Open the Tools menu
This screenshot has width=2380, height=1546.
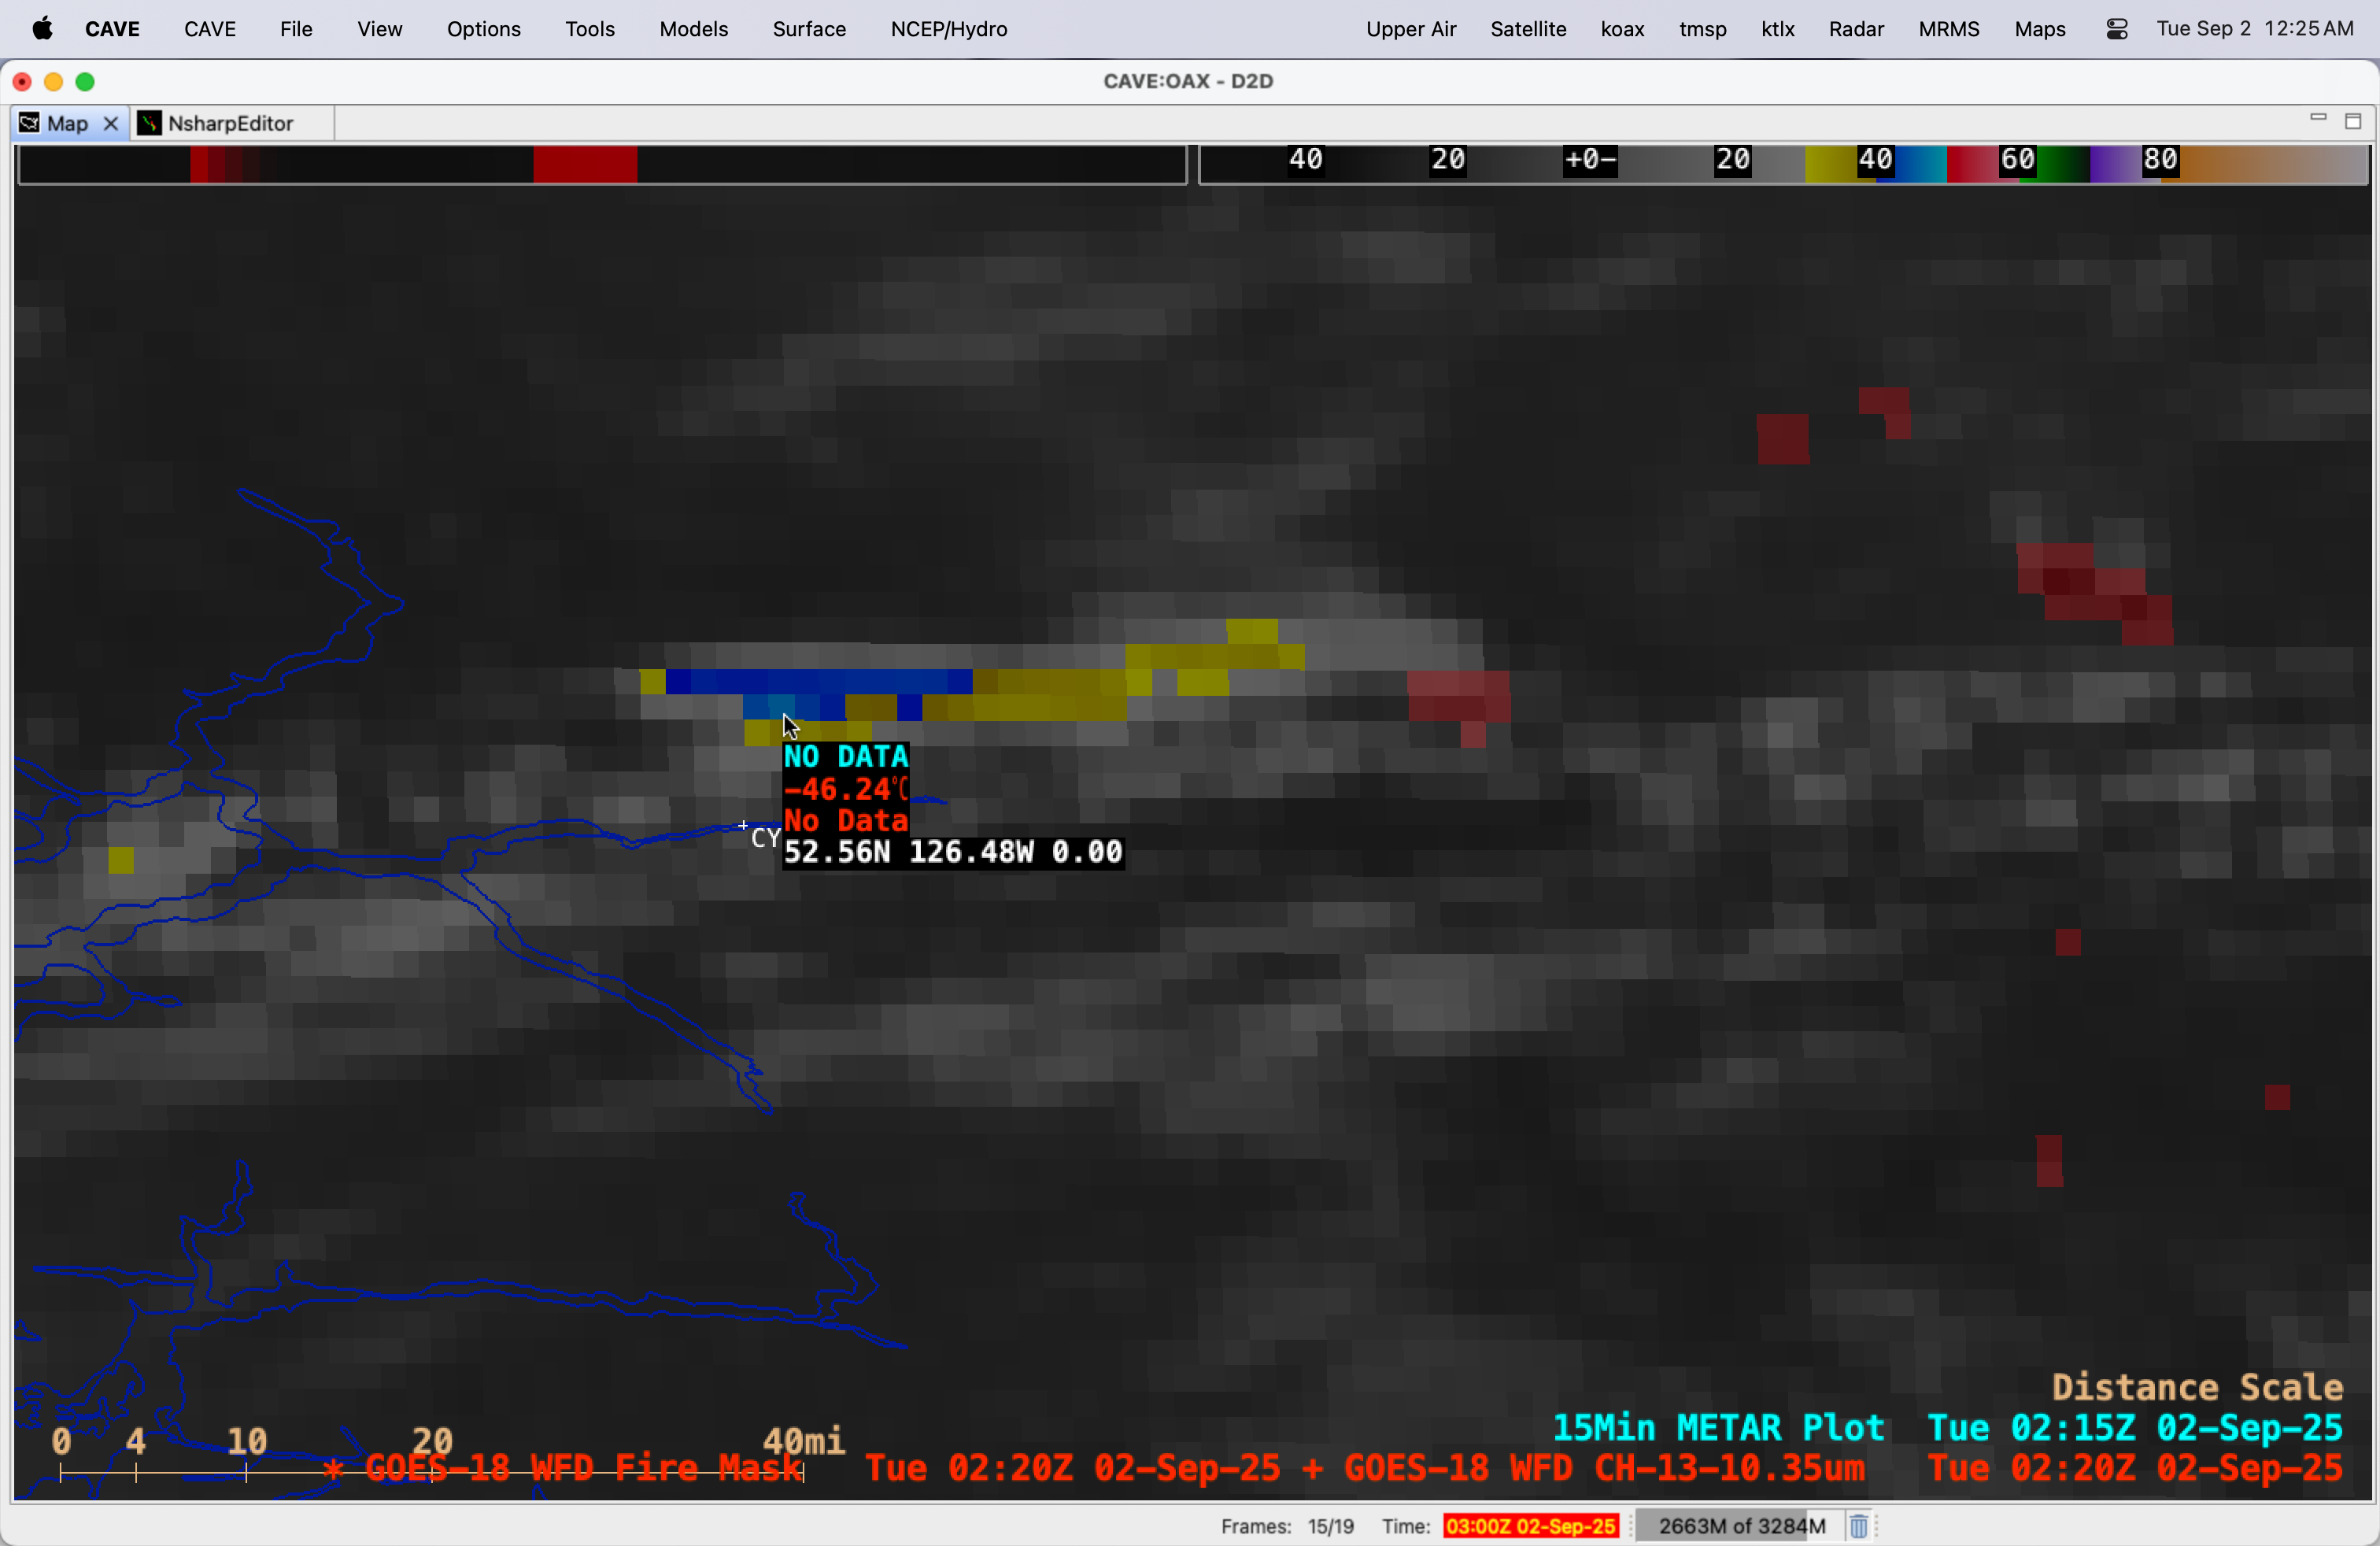[x=589, y=29]
